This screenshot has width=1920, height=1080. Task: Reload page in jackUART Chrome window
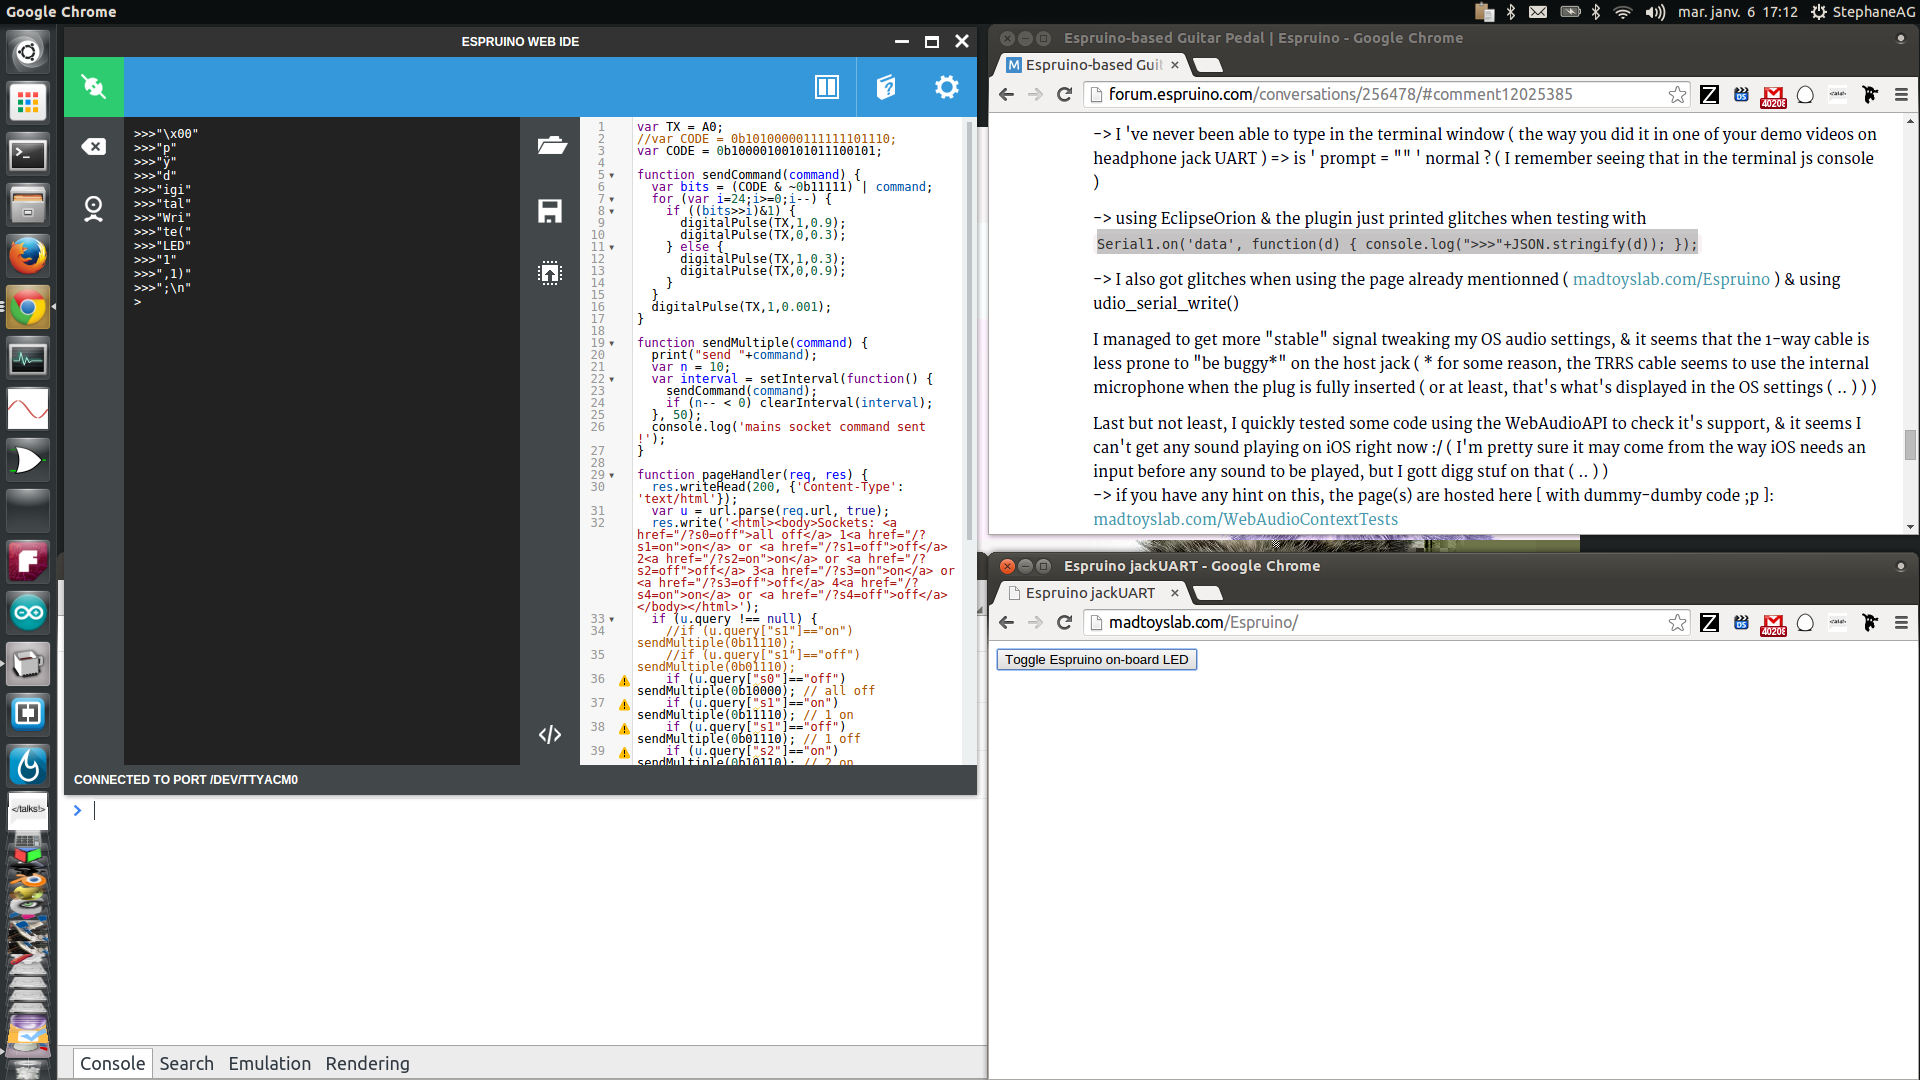click(1064, 622)
